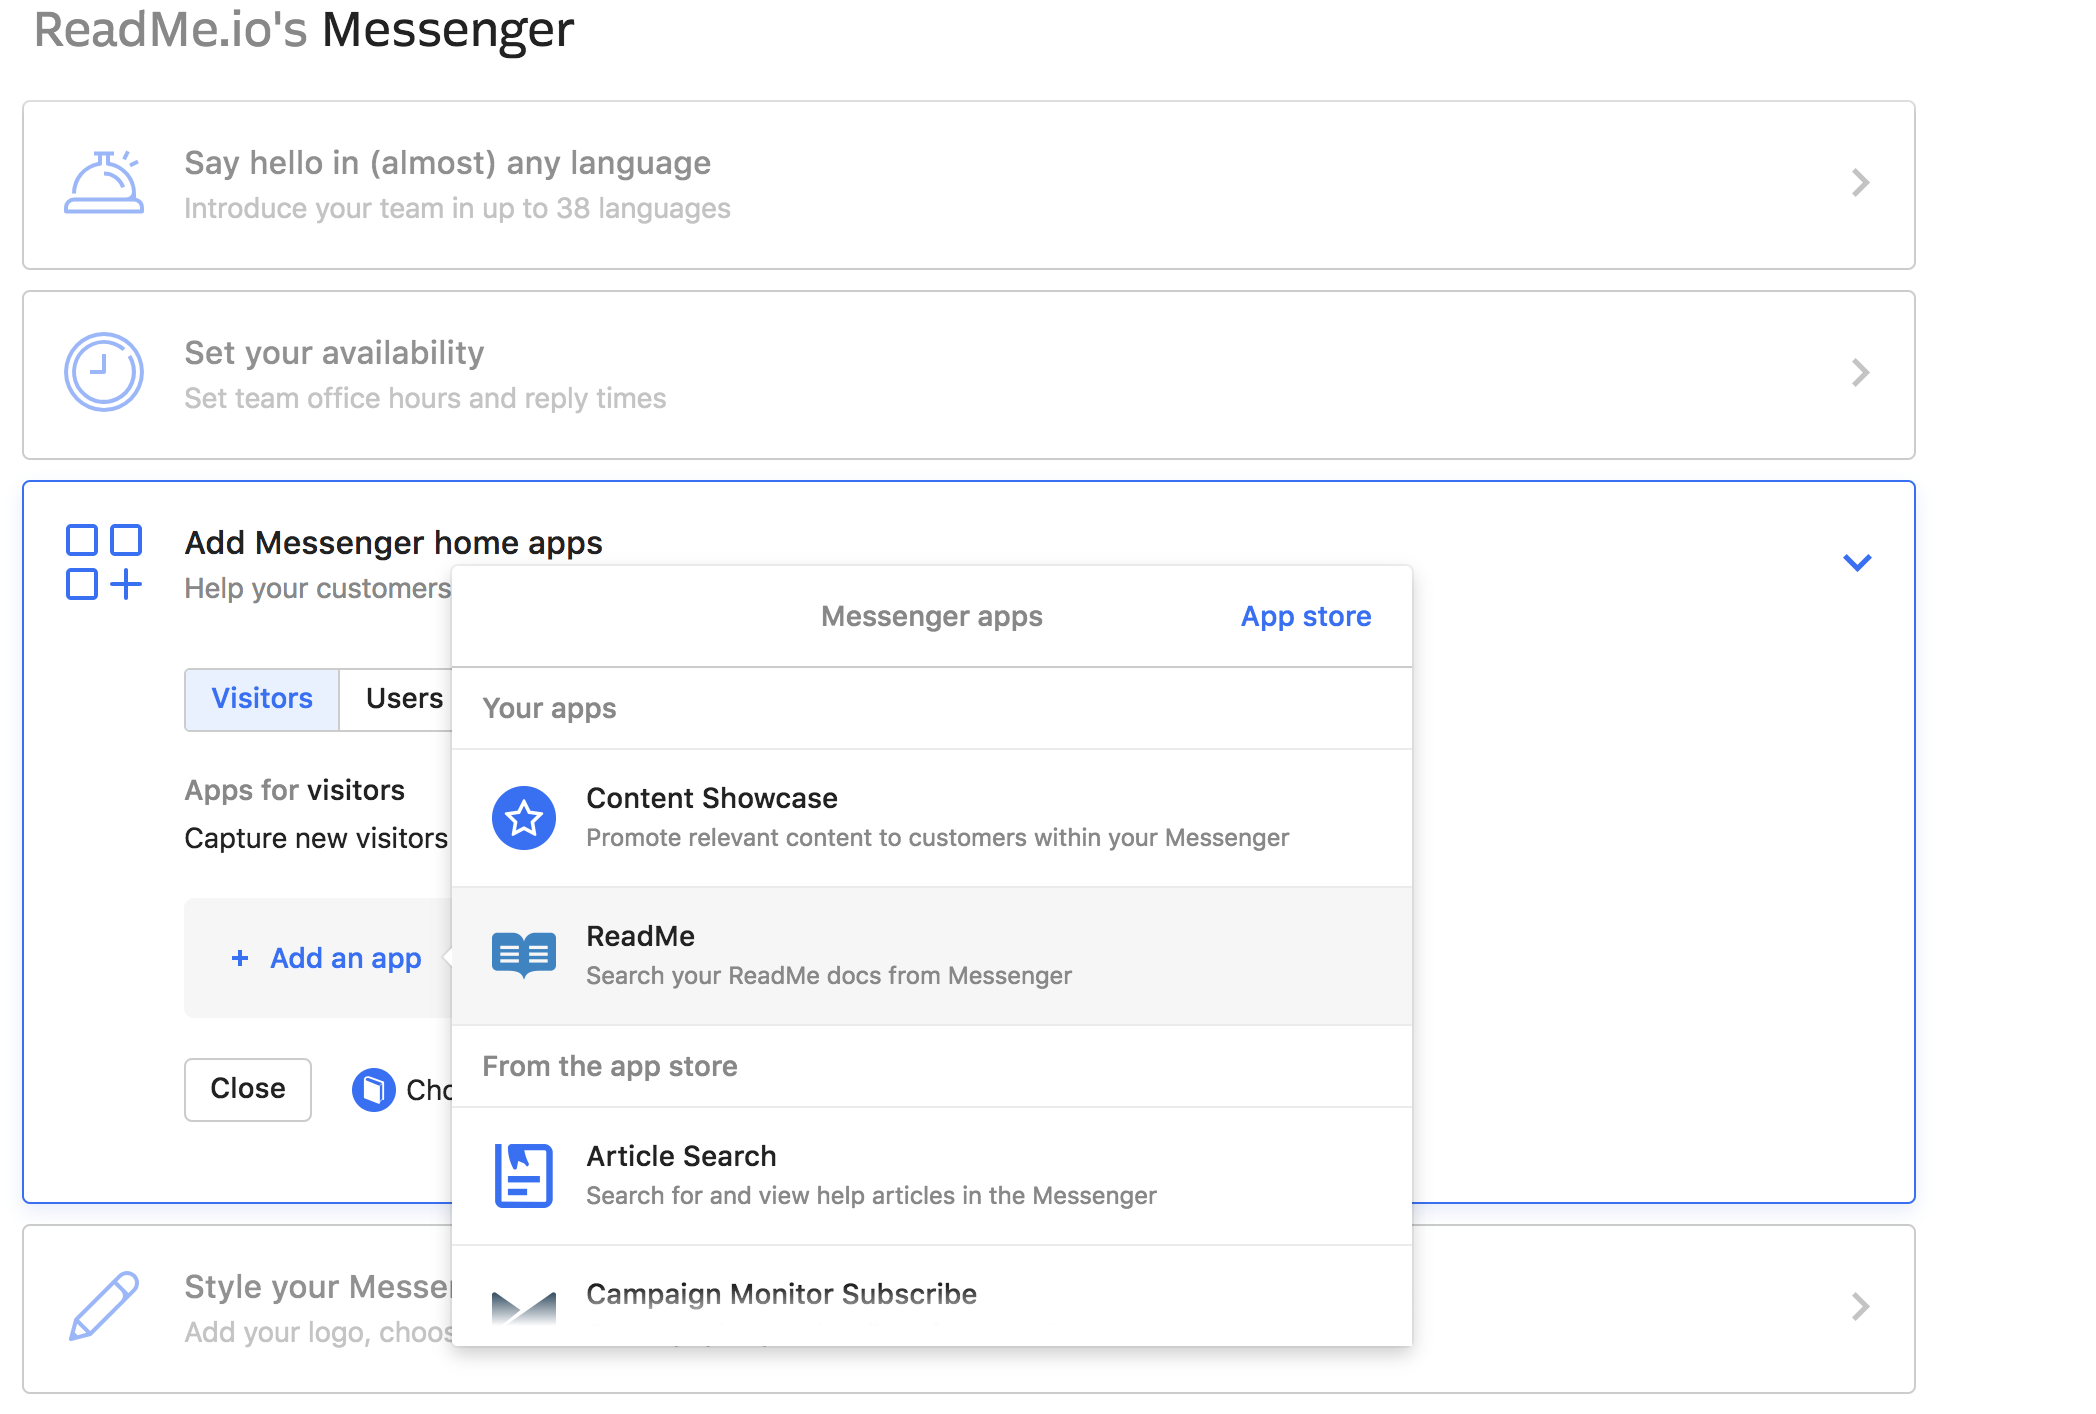Click the Article Search document icon

[523, 1175]
